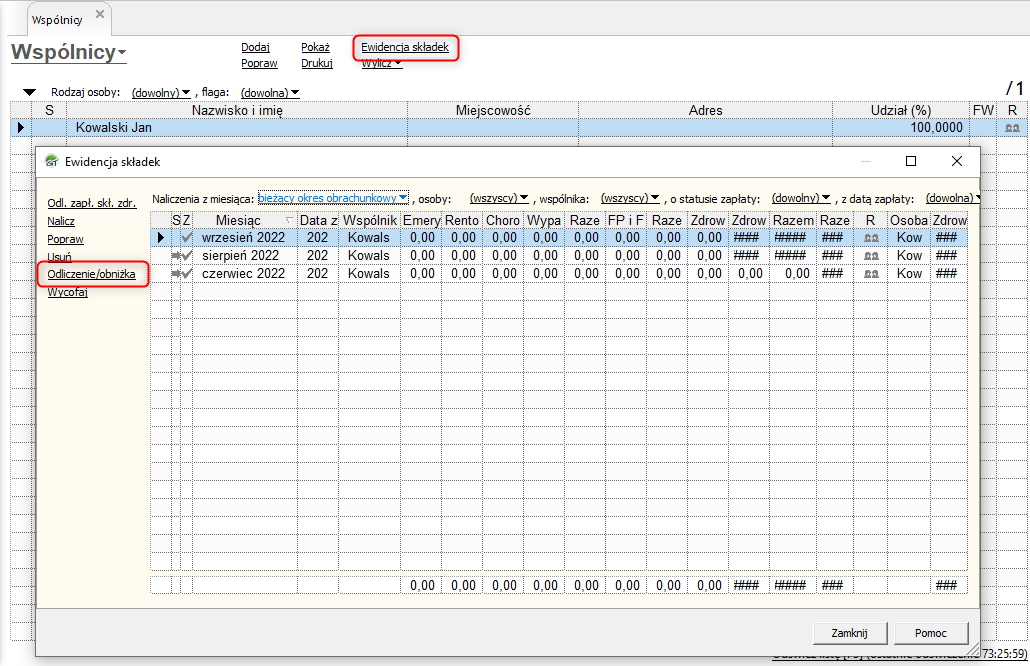Viewport: 1030px width, 666px height.
Task: Click the Miejscowość column header
Action: pyautogui.click(x=493, y=110)
